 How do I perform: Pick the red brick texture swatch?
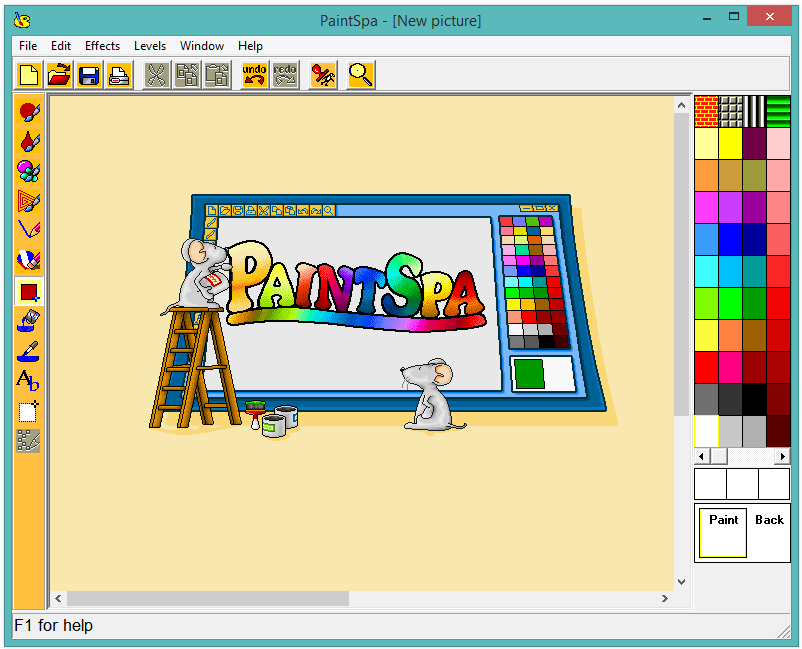coord(706,111)
